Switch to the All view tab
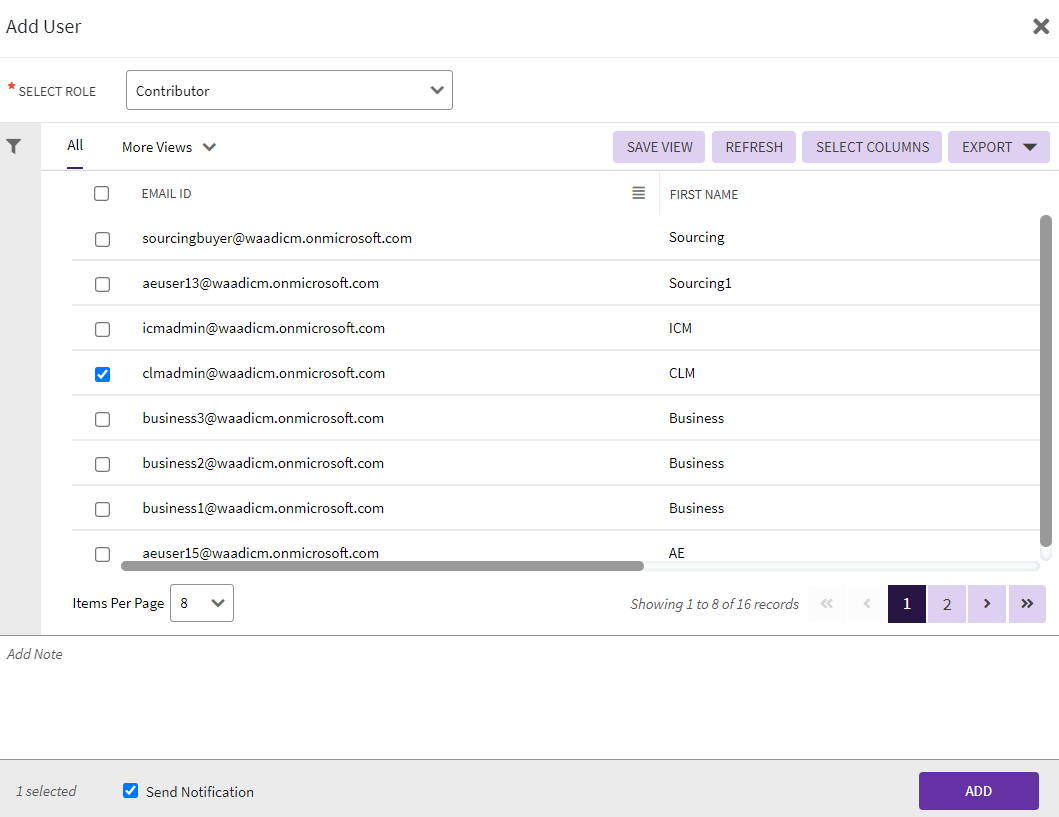1059x817 pixels. (75, 145)
